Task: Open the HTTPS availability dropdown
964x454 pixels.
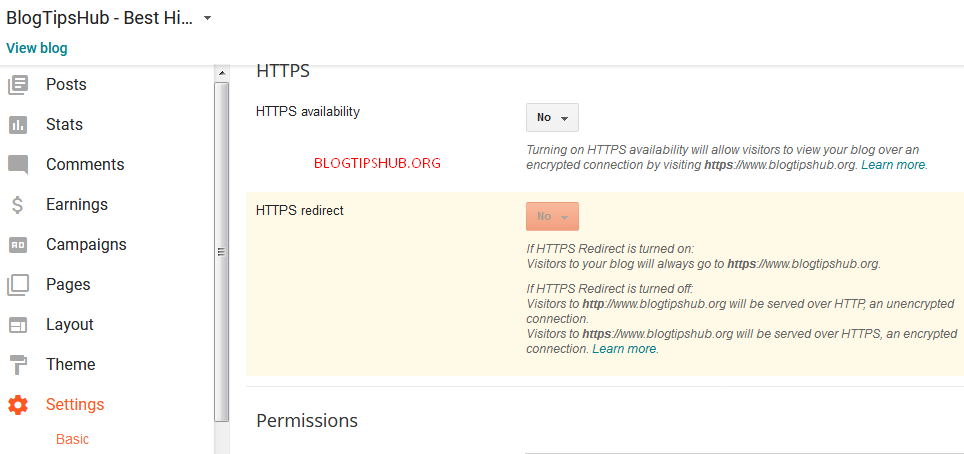Action: click(552, 118)
